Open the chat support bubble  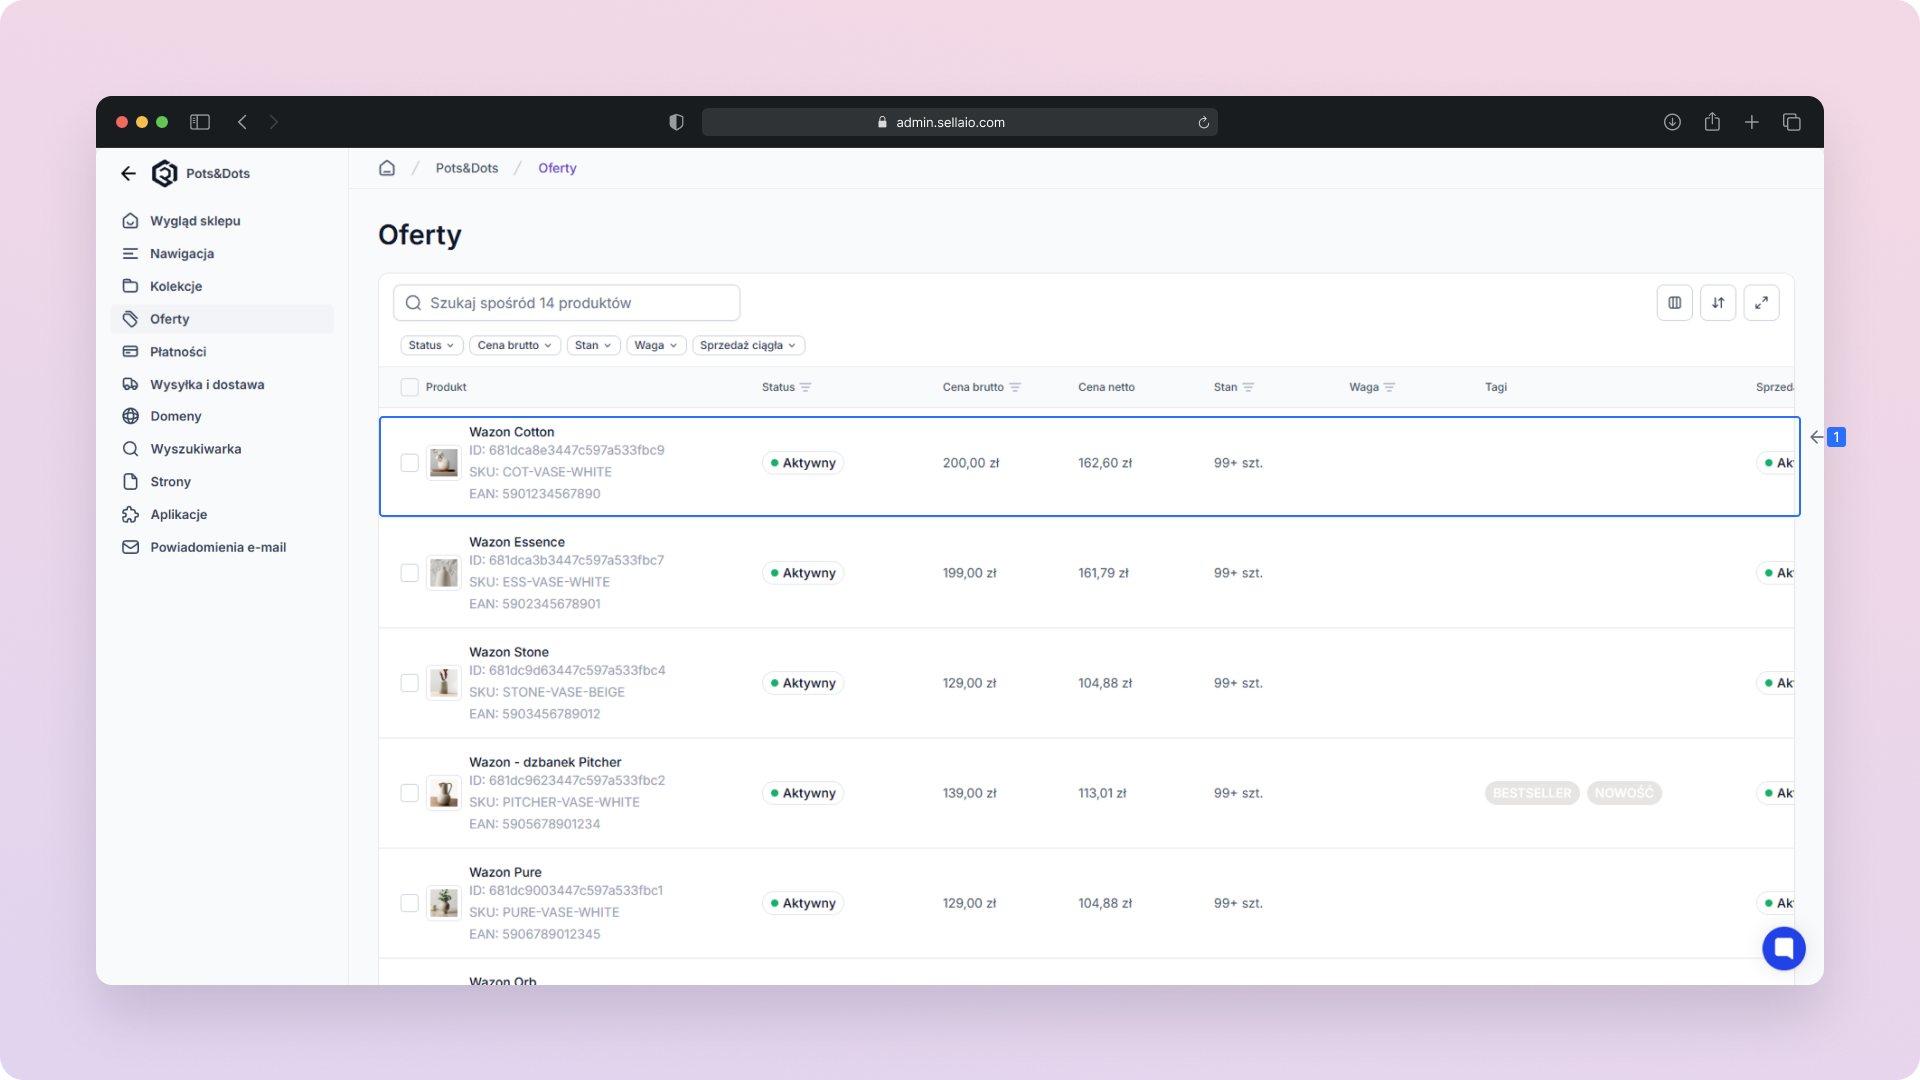[x=1783, y=948]
